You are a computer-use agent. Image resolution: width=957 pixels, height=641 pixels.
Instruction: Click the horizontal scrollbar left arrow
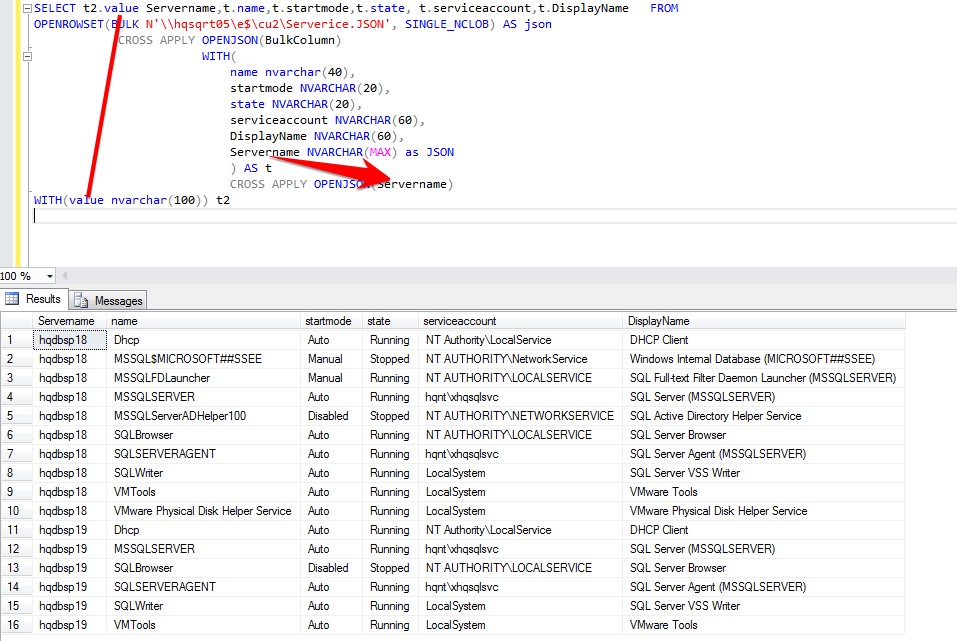66,276
